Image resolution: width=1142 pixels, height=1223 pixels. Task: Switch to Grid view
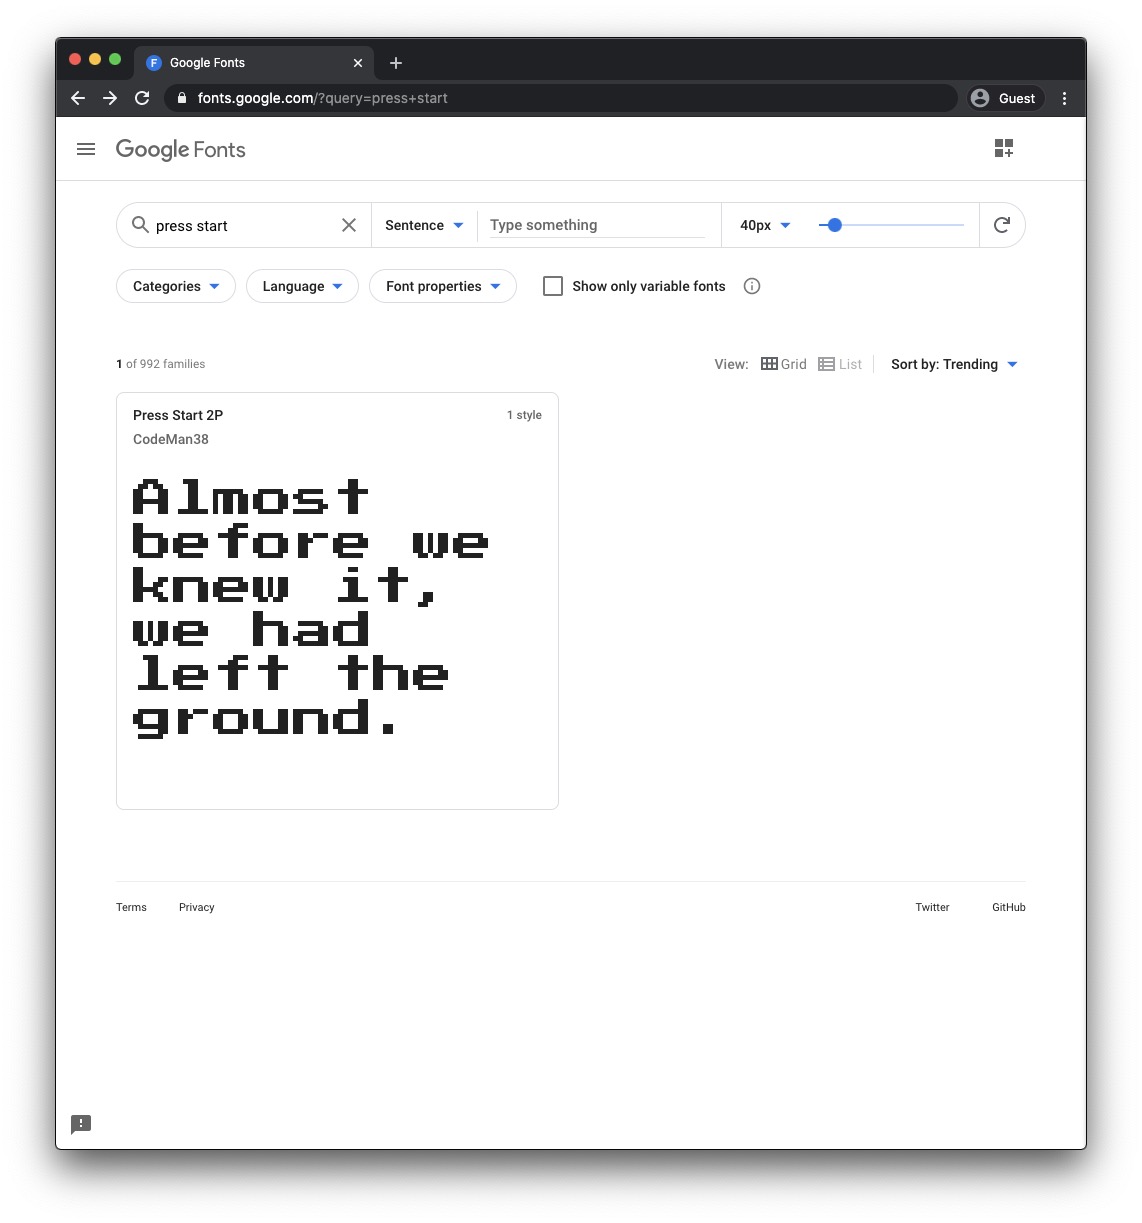tap(784, 364)
